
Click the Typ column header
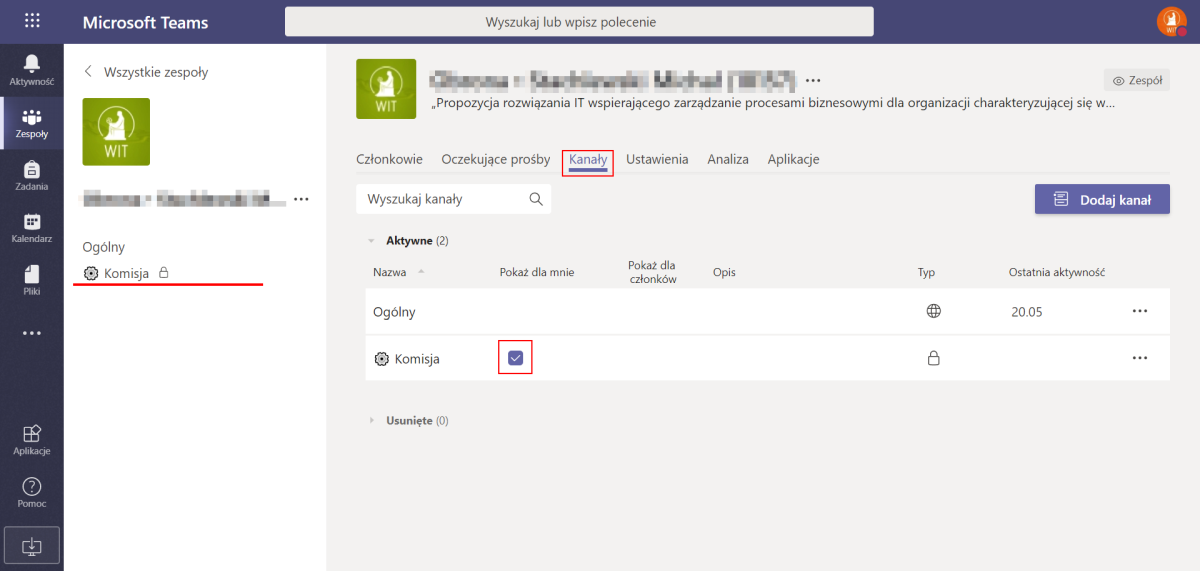[927, 272]
